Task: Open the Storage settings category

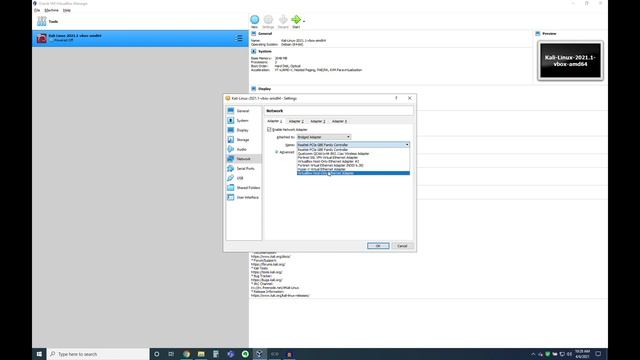Action: pos(244,140)
